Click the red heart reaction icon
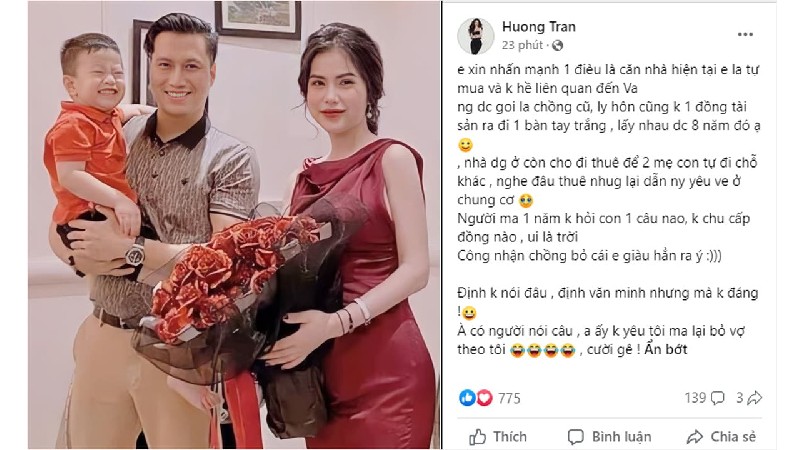This screenshot has height=450, width=800. [x=484, y=398]
